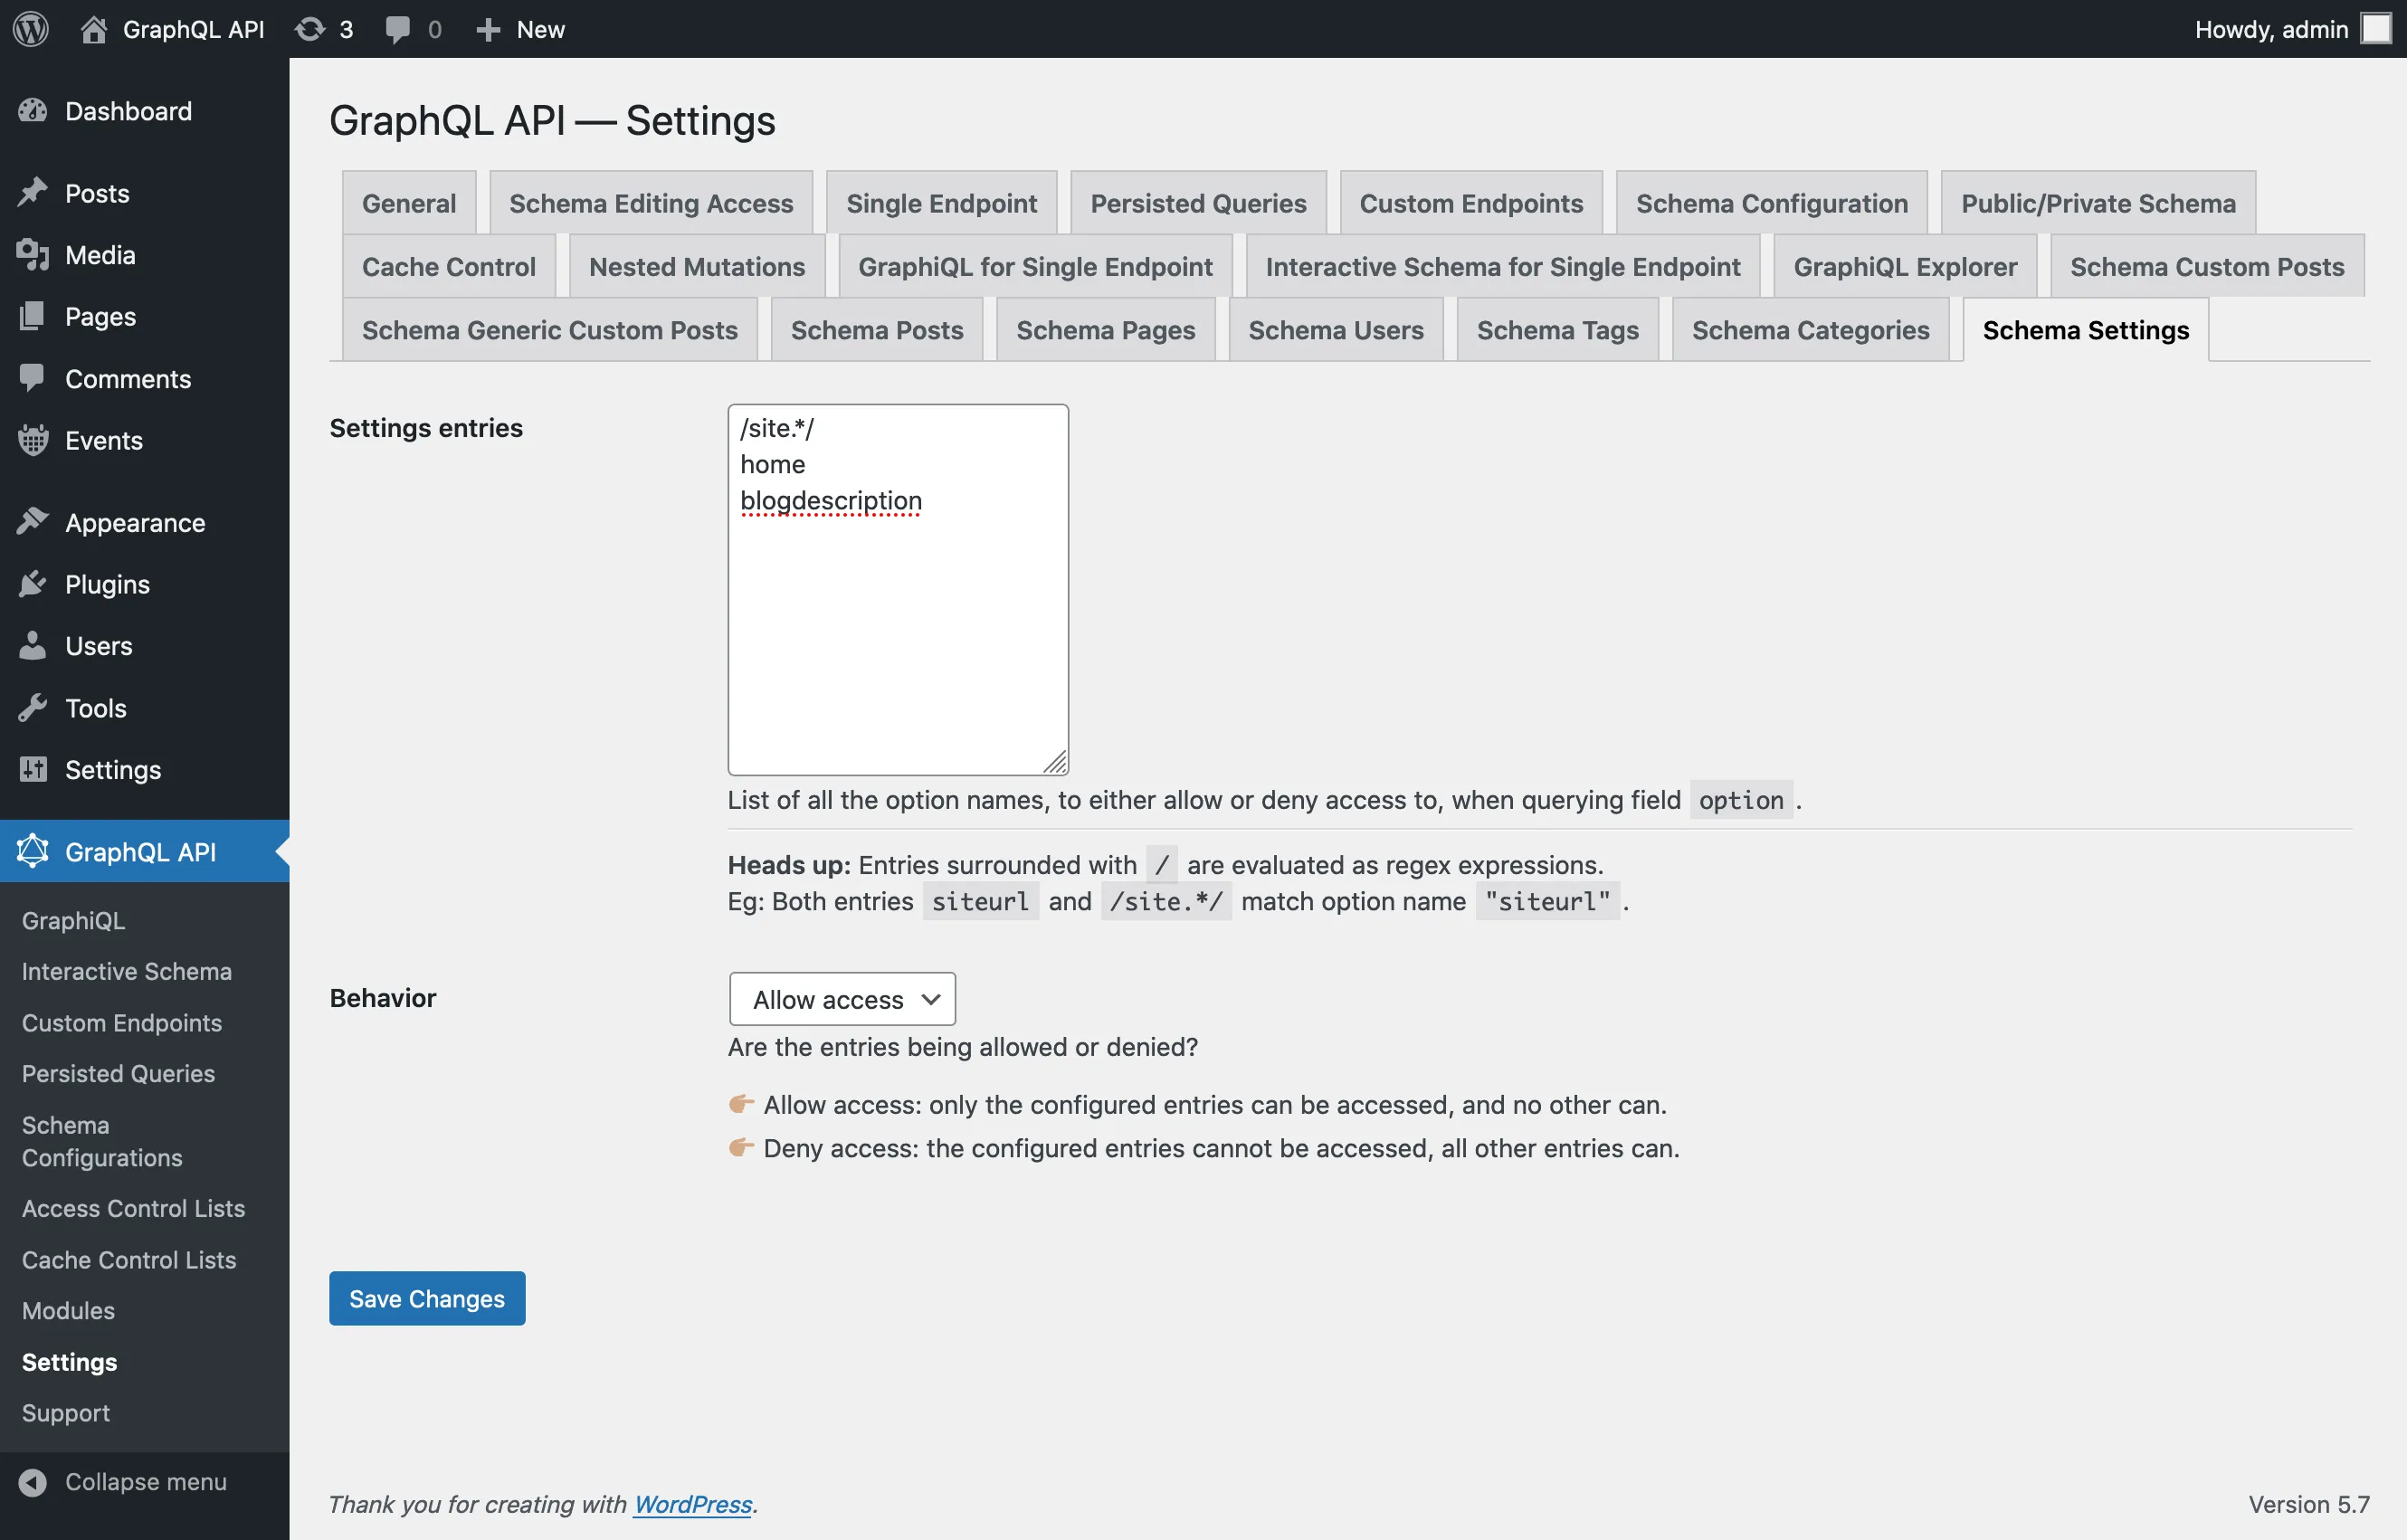This screenshot has height=1540, width=2407.
Task: Open Support submenu item
Action: click(66, 1413)
